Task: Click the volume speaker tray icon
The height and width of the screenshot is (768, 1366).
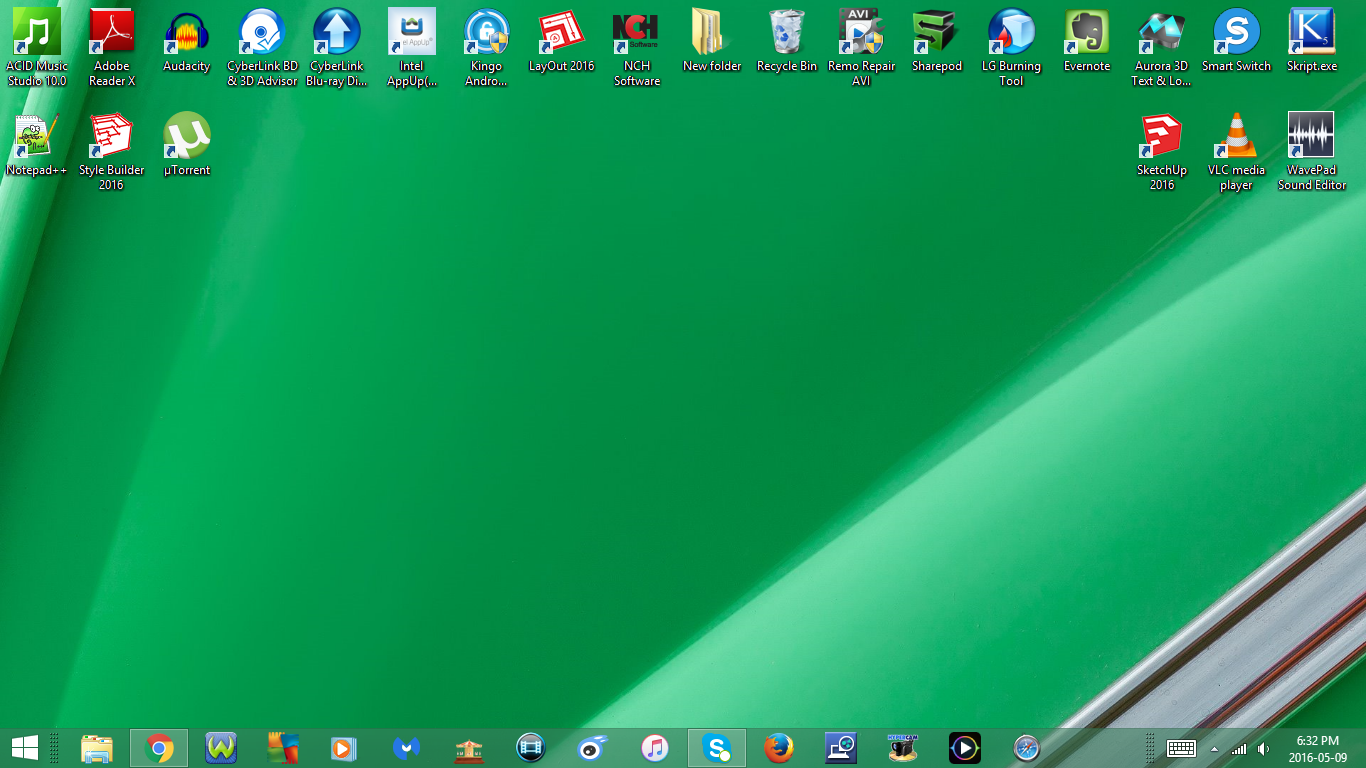Action: coord(1264,749)
